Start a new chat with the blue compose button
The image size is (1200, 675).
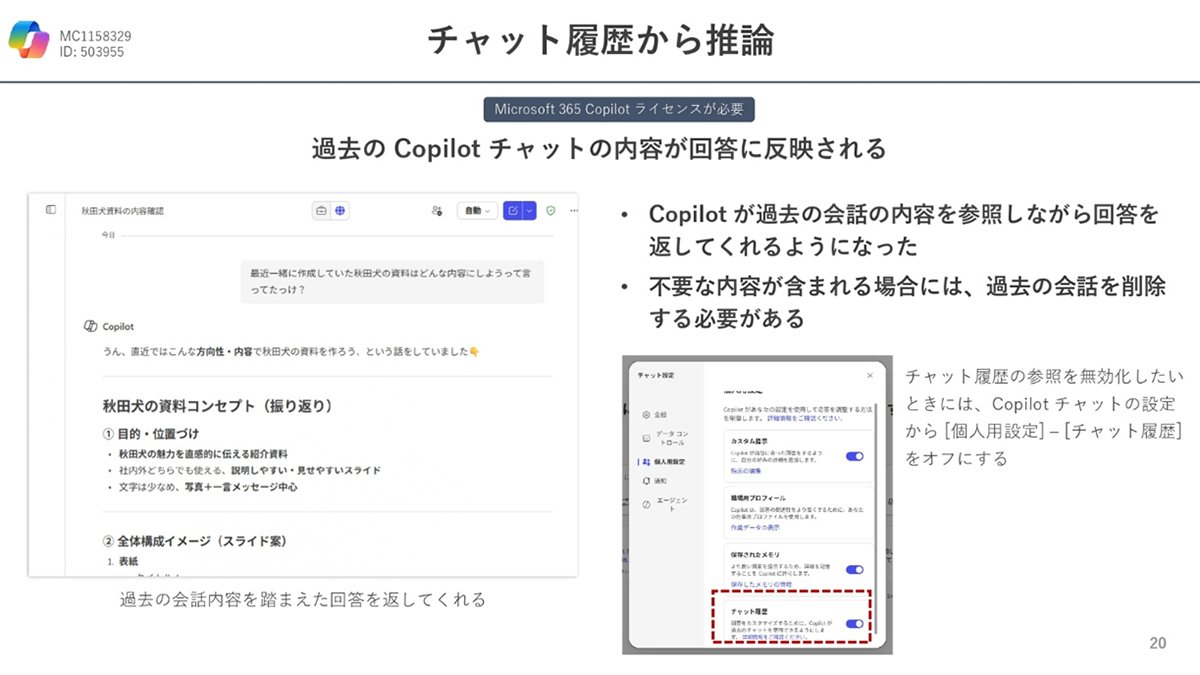click(513, 211)
